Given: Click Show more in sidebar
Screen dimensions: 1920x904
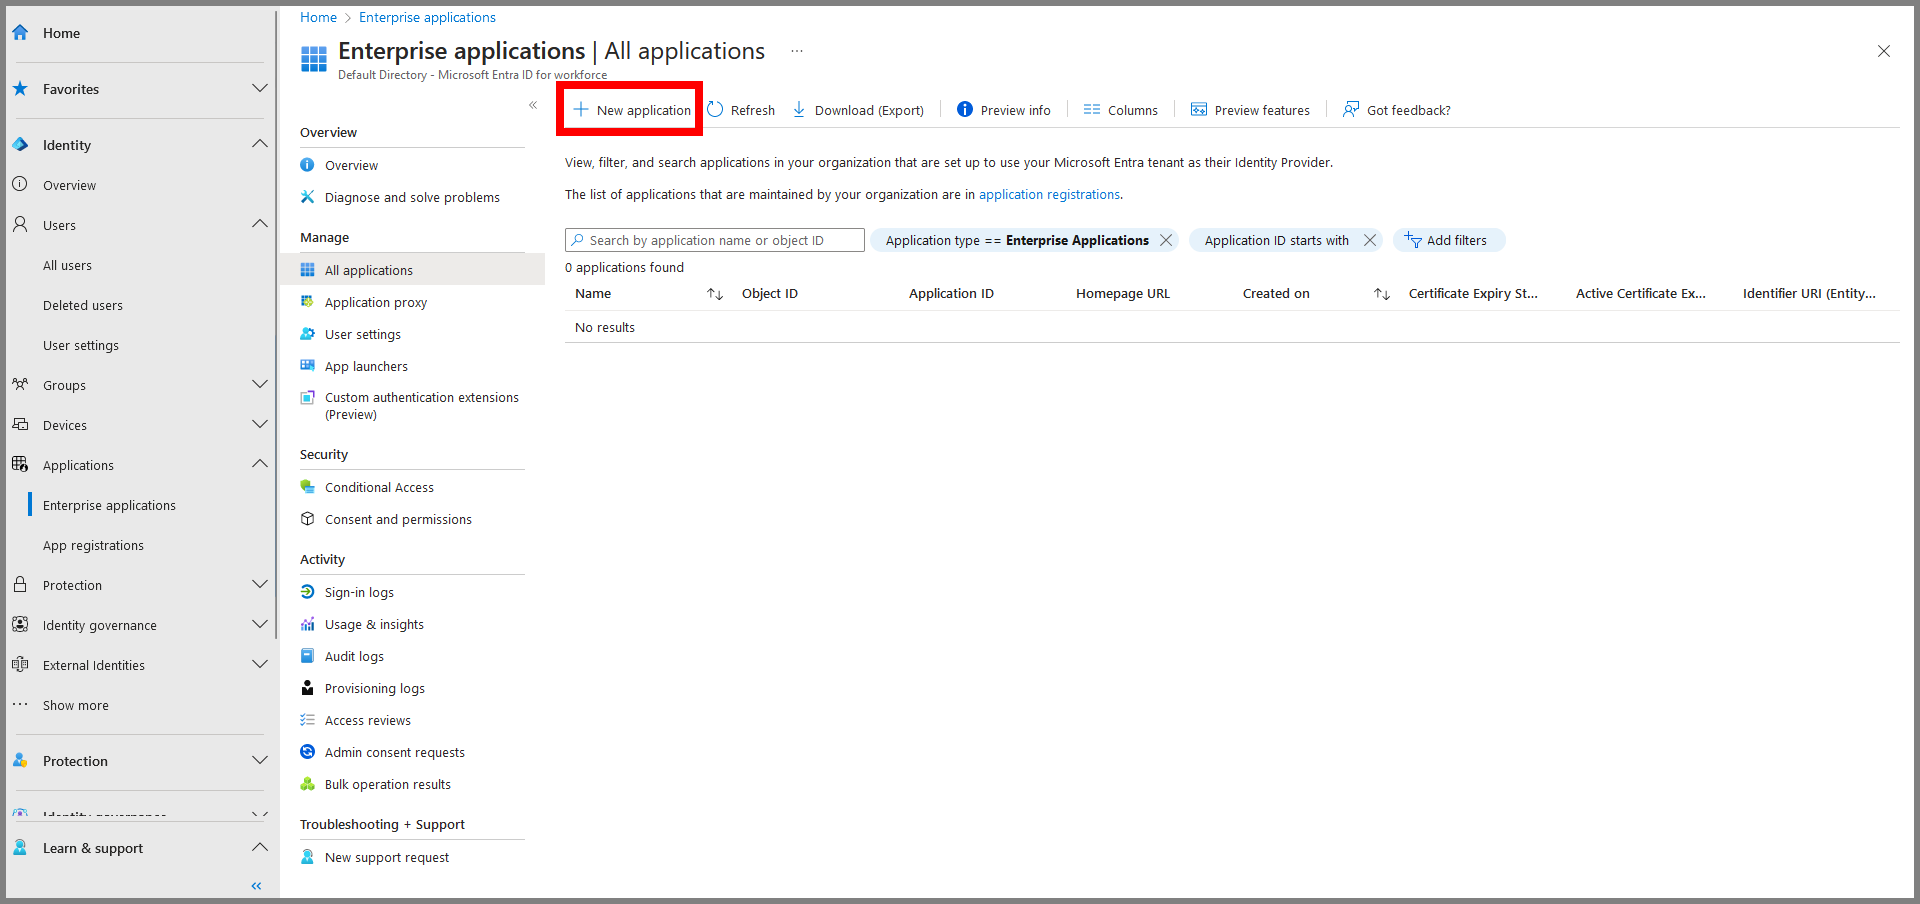Looking at the screenshot, I should pyautogui.click(x=76, y=705).
